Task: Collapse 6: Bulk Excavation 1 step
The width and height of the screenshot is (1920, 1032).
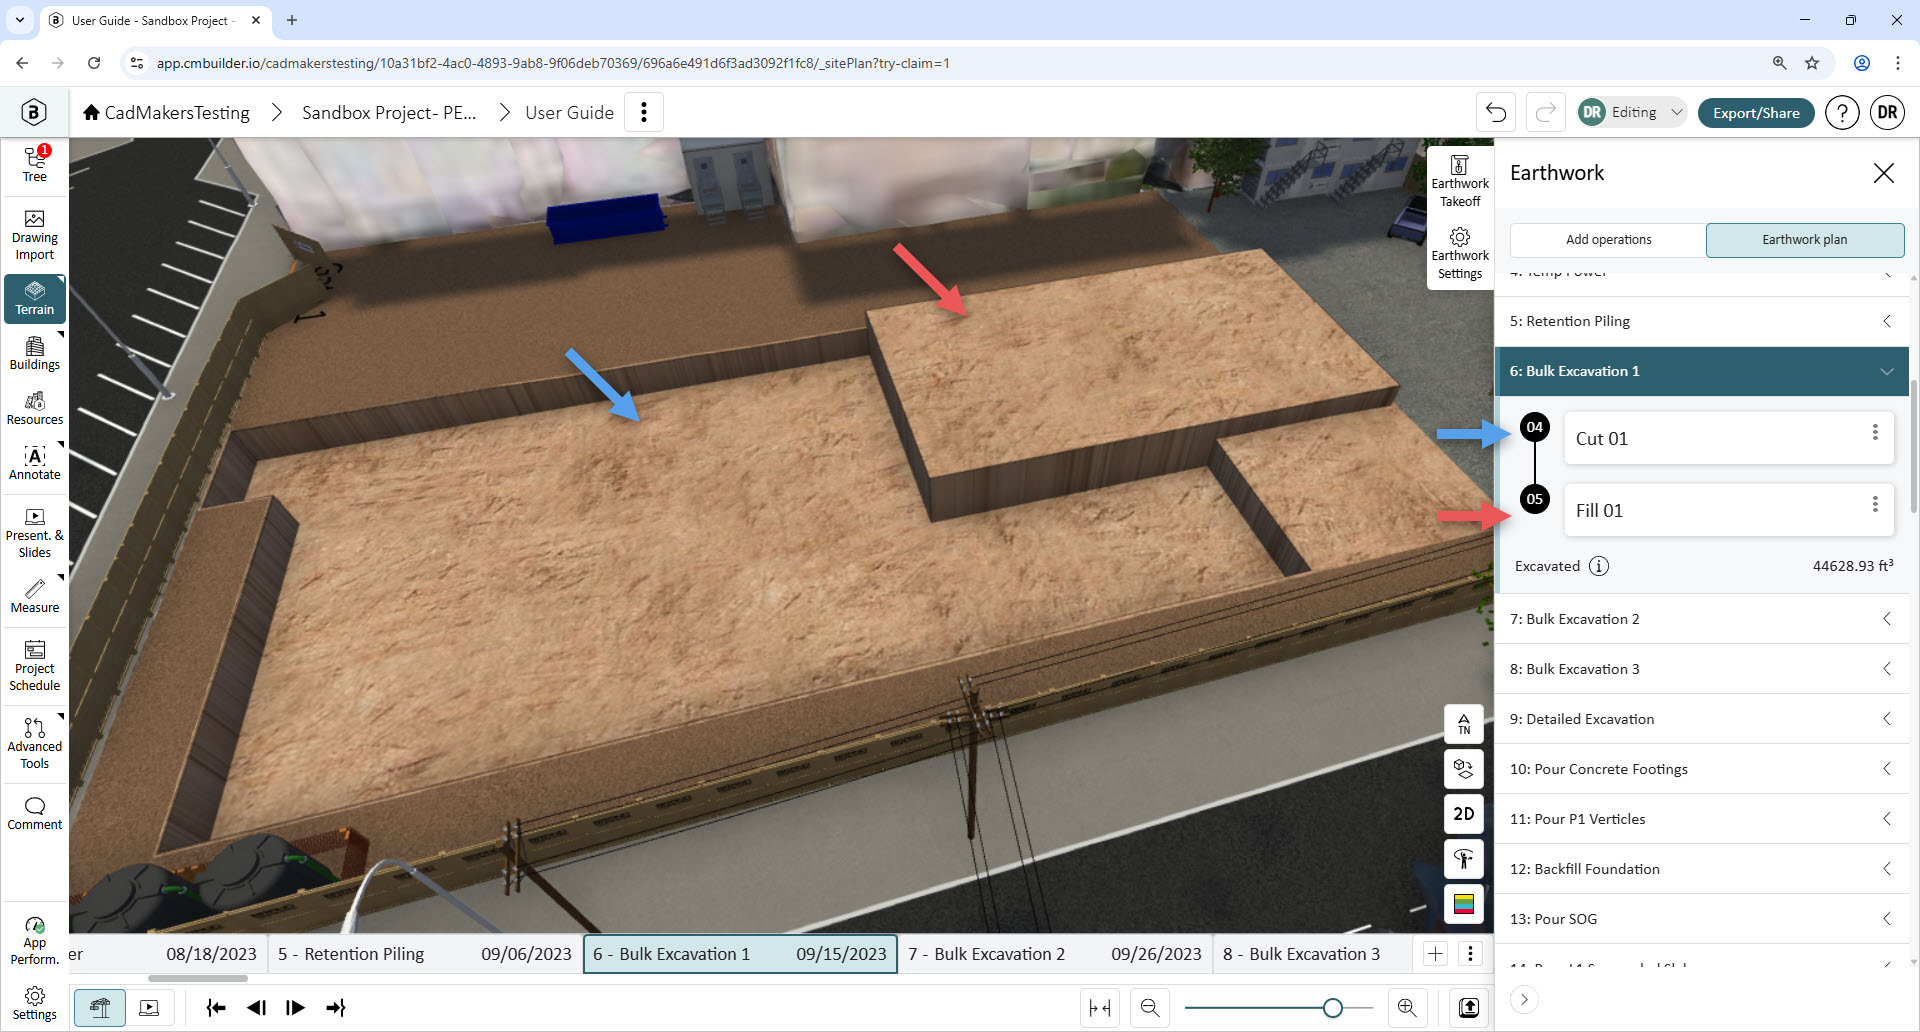Action: click(1701, 371)
